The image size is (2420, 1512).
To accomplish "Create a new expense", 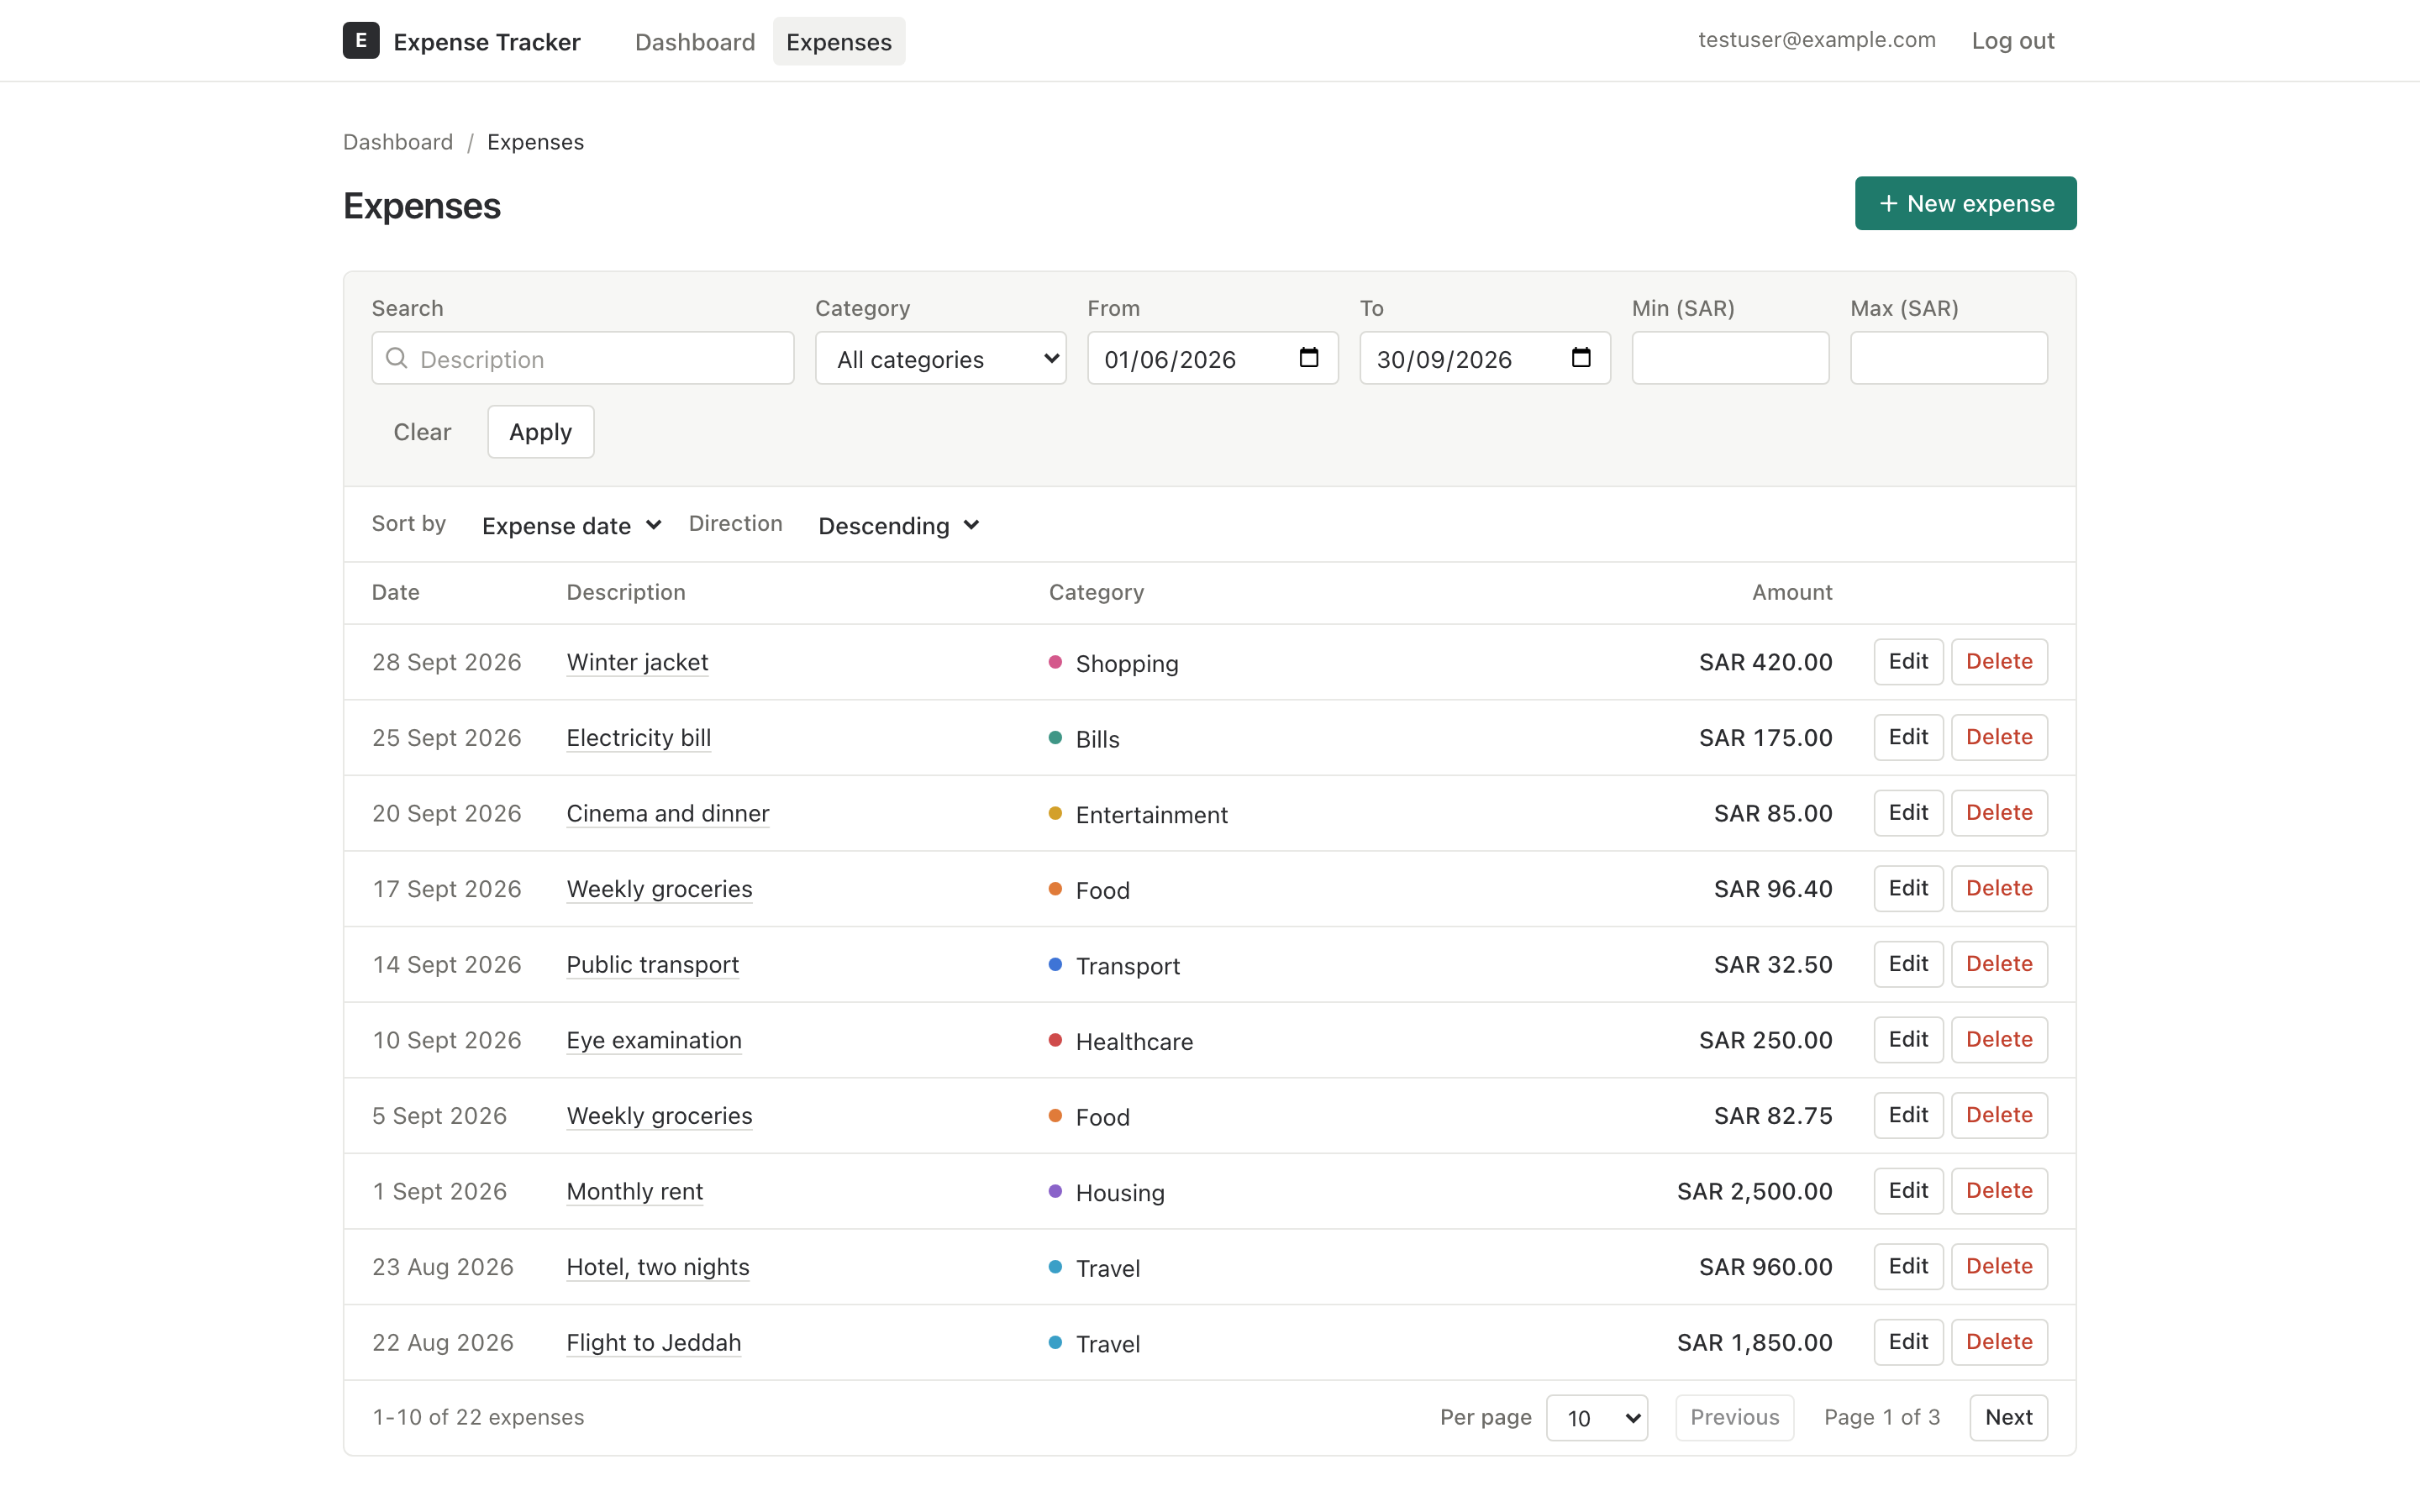I will (1965, 203).
